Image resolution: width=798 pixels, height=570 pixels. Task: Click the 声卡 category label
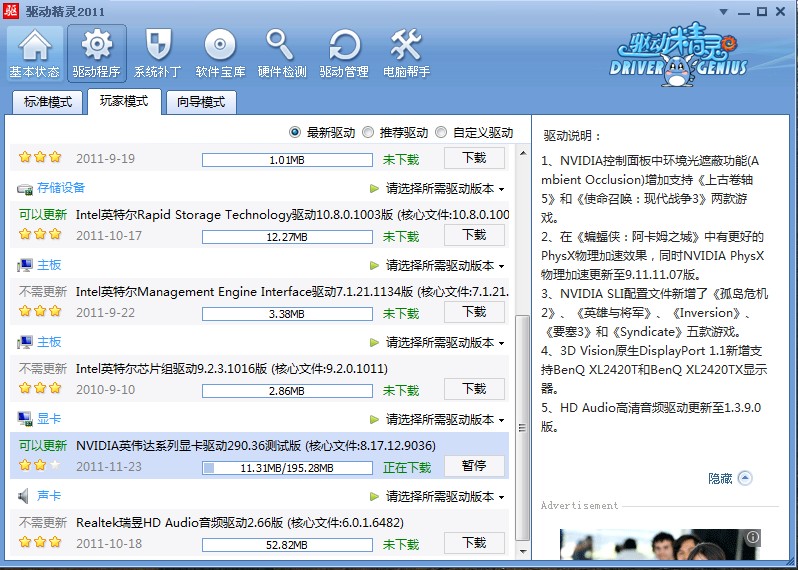coord(49,496)
